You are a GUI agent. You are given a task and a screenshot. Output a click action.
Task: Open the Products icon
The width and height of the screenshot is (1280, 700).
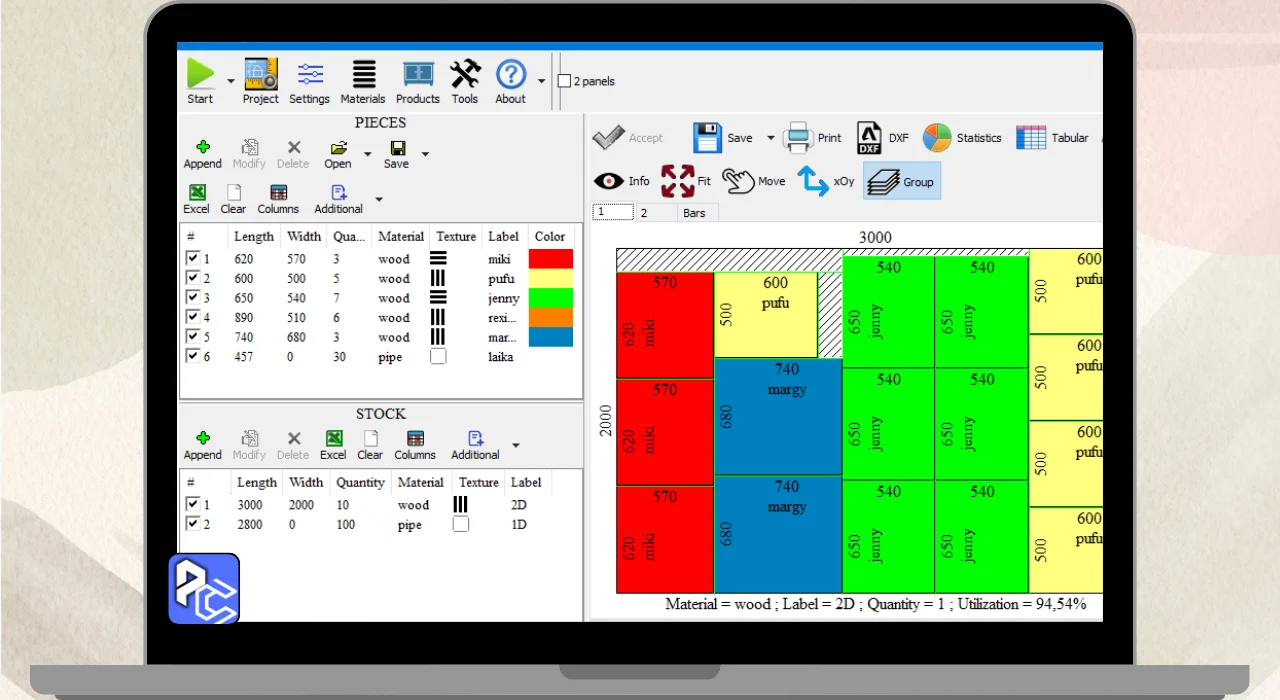click(x=418, y=74)
